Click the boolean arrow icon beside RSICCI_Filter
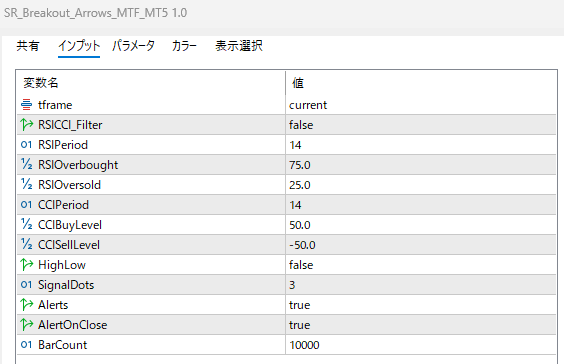 27,124
